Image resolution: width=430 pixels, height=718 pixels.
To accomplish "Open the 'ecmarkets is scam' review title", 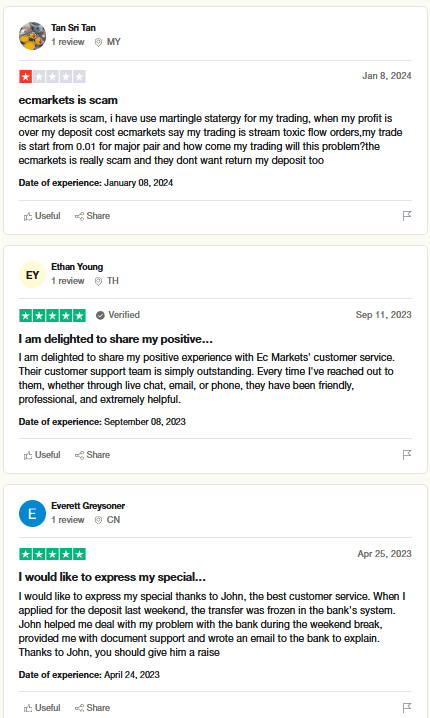I will pyautogui.click(x=68, y=100).
